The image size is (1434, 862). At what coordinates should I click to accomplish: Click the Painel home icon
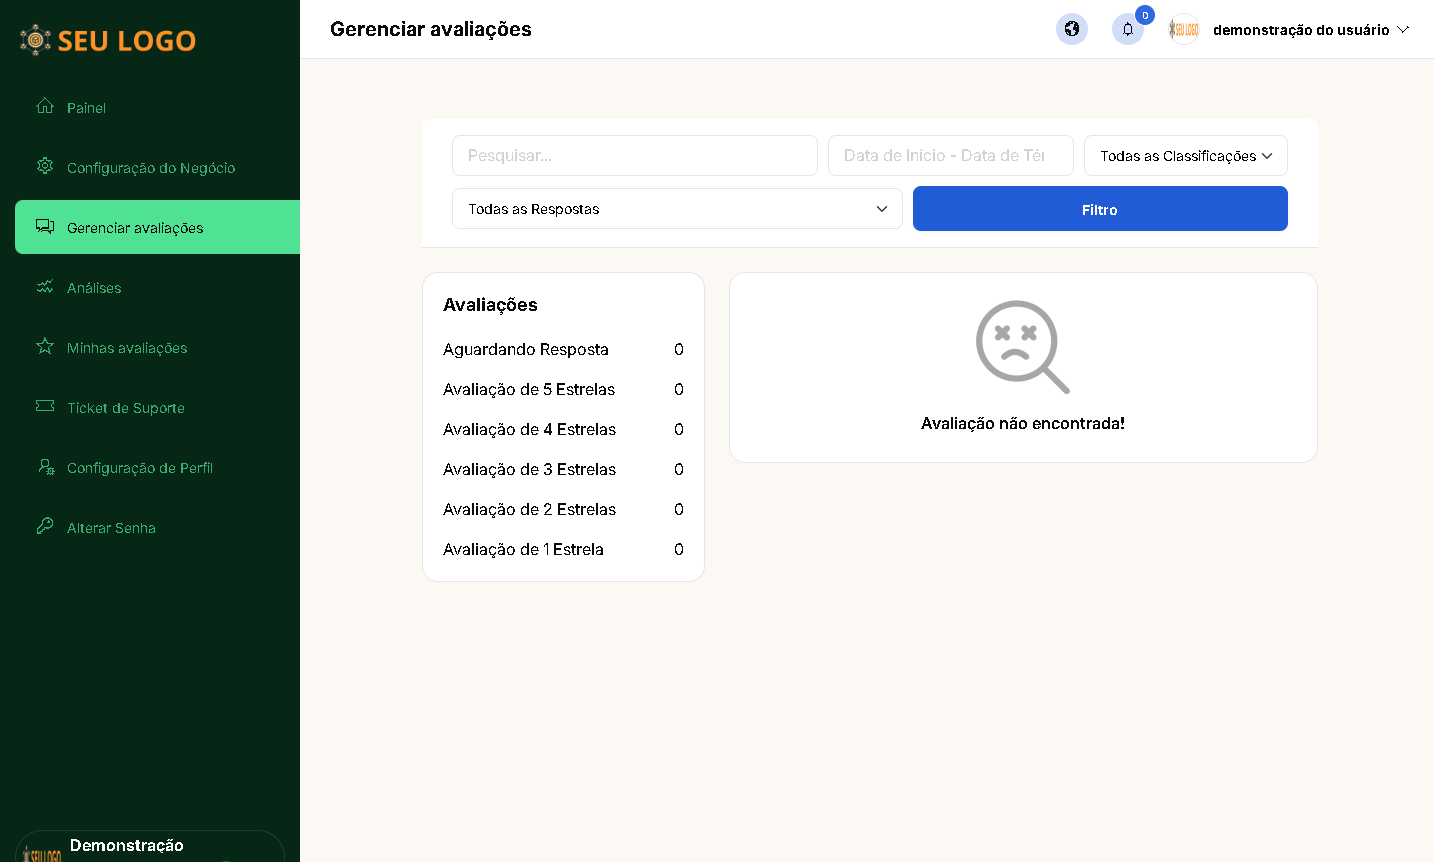(x=45, y=106)
